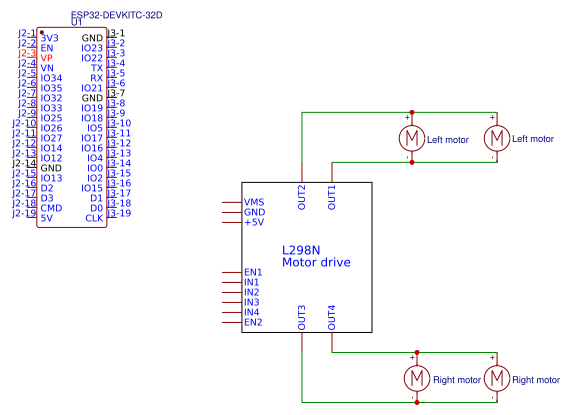This screenshot has width=571, height=415.
Task: Select the EN1 pin stub
Action: (x=232, y=272)
